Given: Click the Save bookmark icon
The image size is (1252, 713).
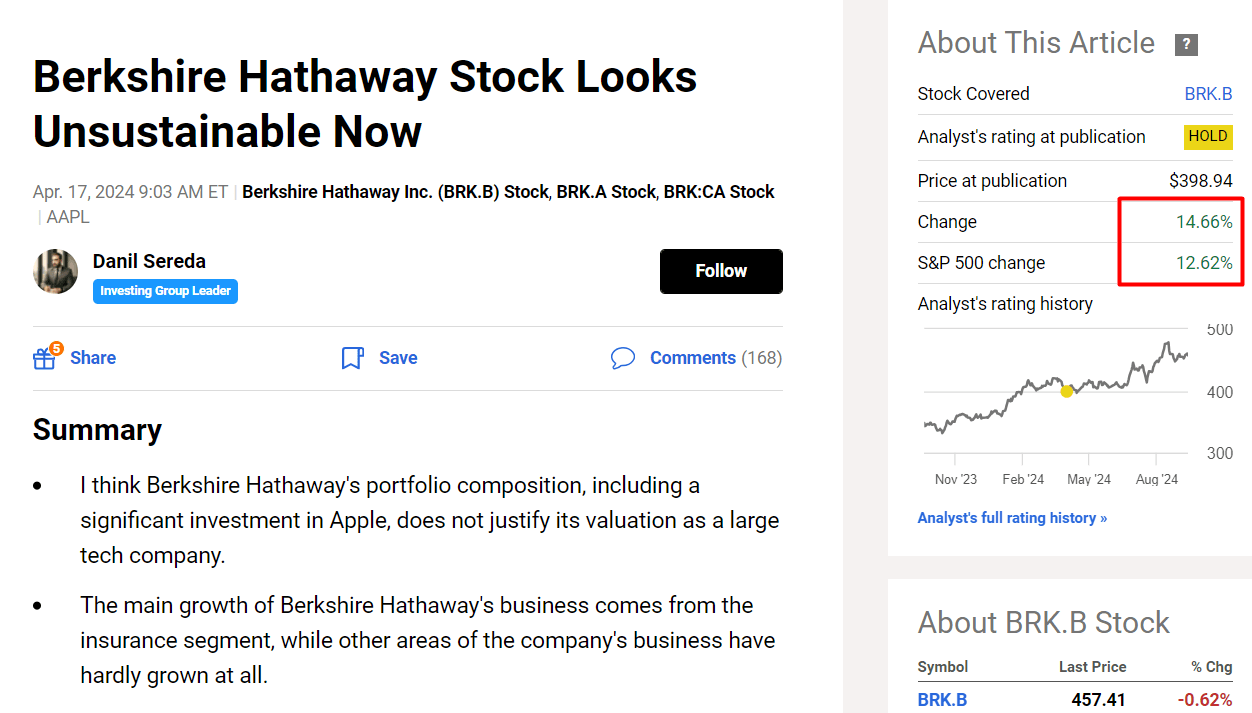Looking at the screenshot, I should [x=351, y=357].
